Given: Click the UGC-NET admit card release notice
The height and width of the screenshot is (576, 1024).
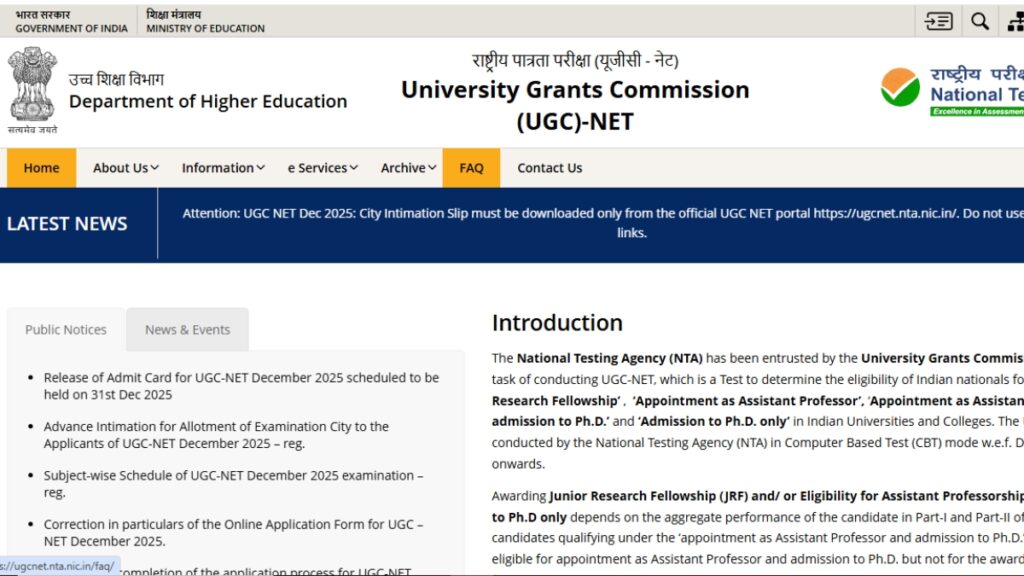Looking at the screenshot, I should (x=240, y=387).
